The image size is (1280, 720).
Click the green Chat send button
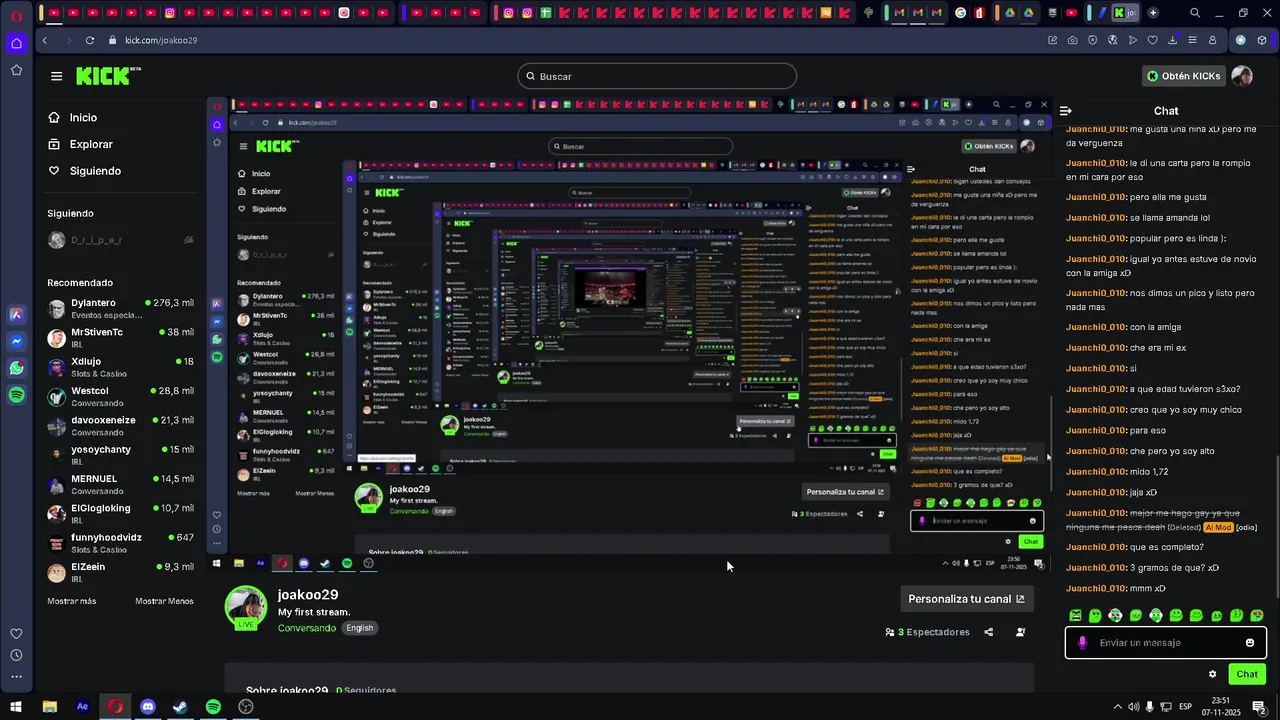point(1247,674)
